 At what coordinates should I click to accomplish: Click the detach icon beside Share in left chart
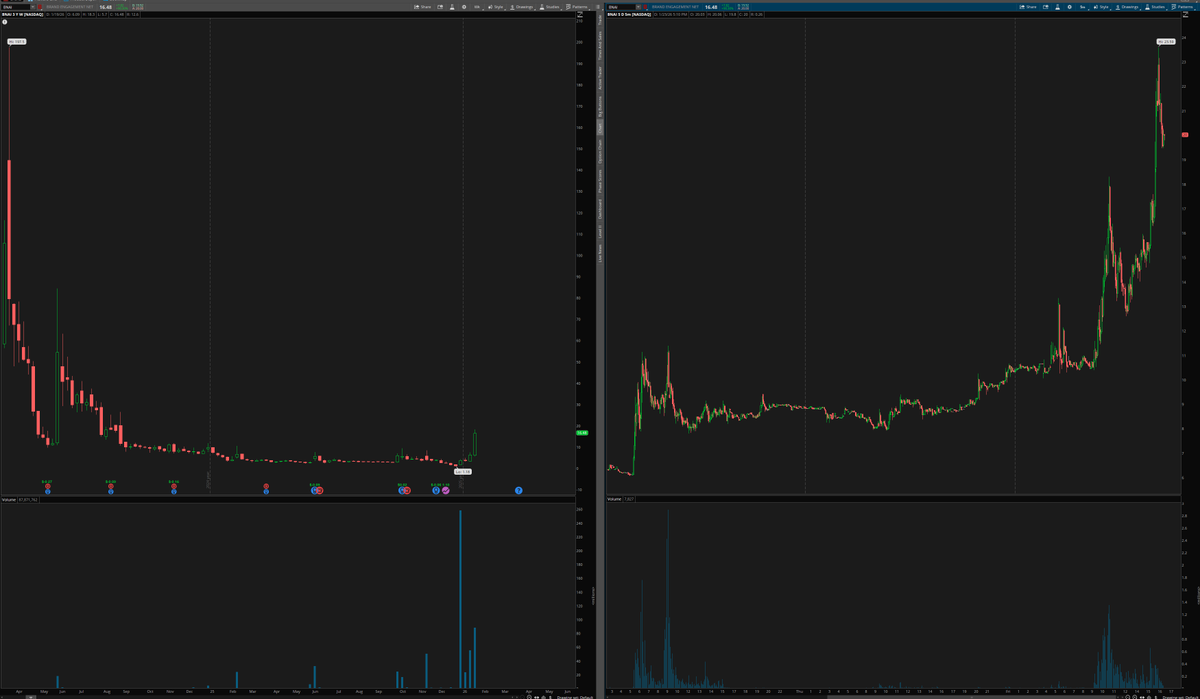pyautogui.click(x=440, y=7)
